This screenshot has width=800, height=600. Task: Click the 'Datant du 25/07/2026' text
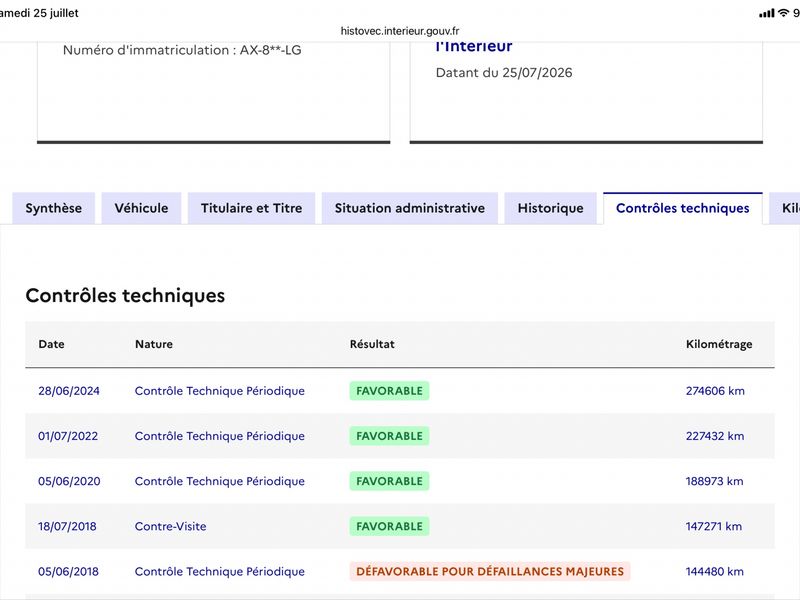click(x=504, y=72)
